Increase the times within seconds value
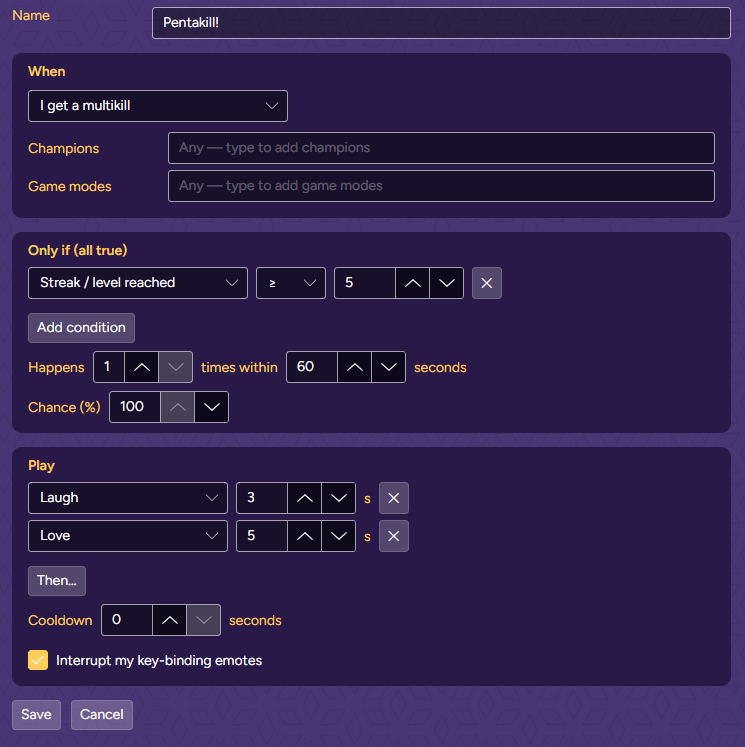 354,367
